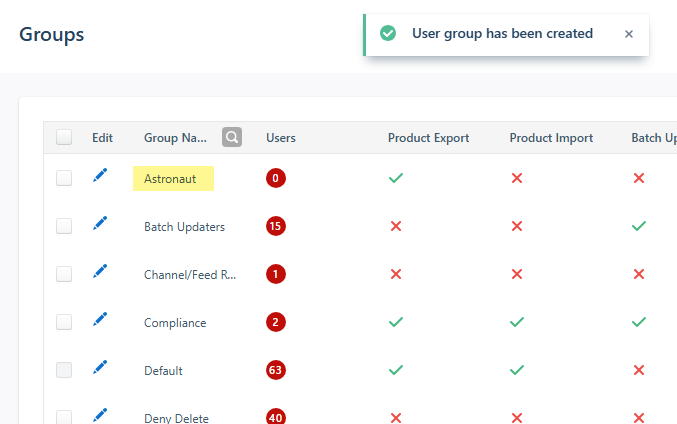This screenshot has height=424, width=677.
Task: Click the 15 users badge for Batch Updaters
Action: tap(276, 226)
